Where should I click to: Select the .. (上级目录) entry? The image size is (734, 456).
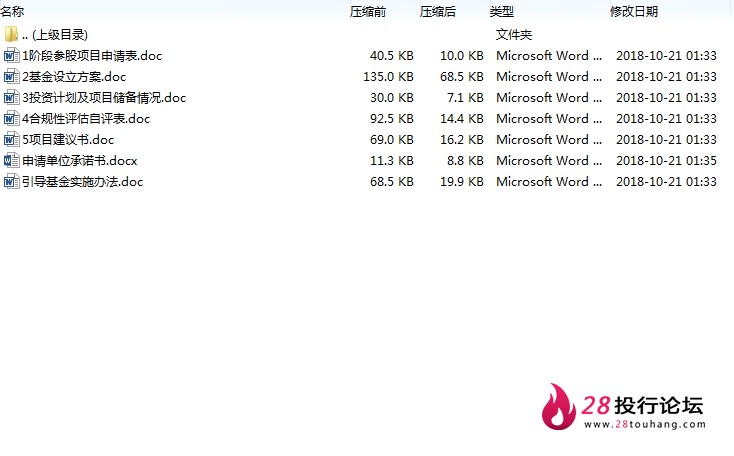(x=55, y=35)
